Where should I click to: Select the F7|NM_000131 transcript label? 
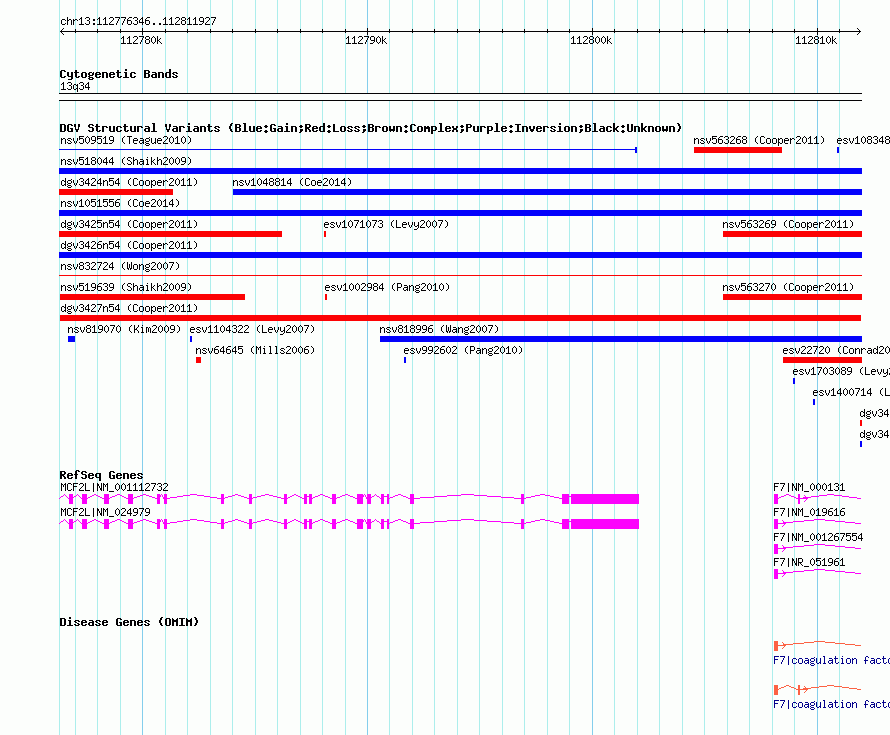point(809,488)
